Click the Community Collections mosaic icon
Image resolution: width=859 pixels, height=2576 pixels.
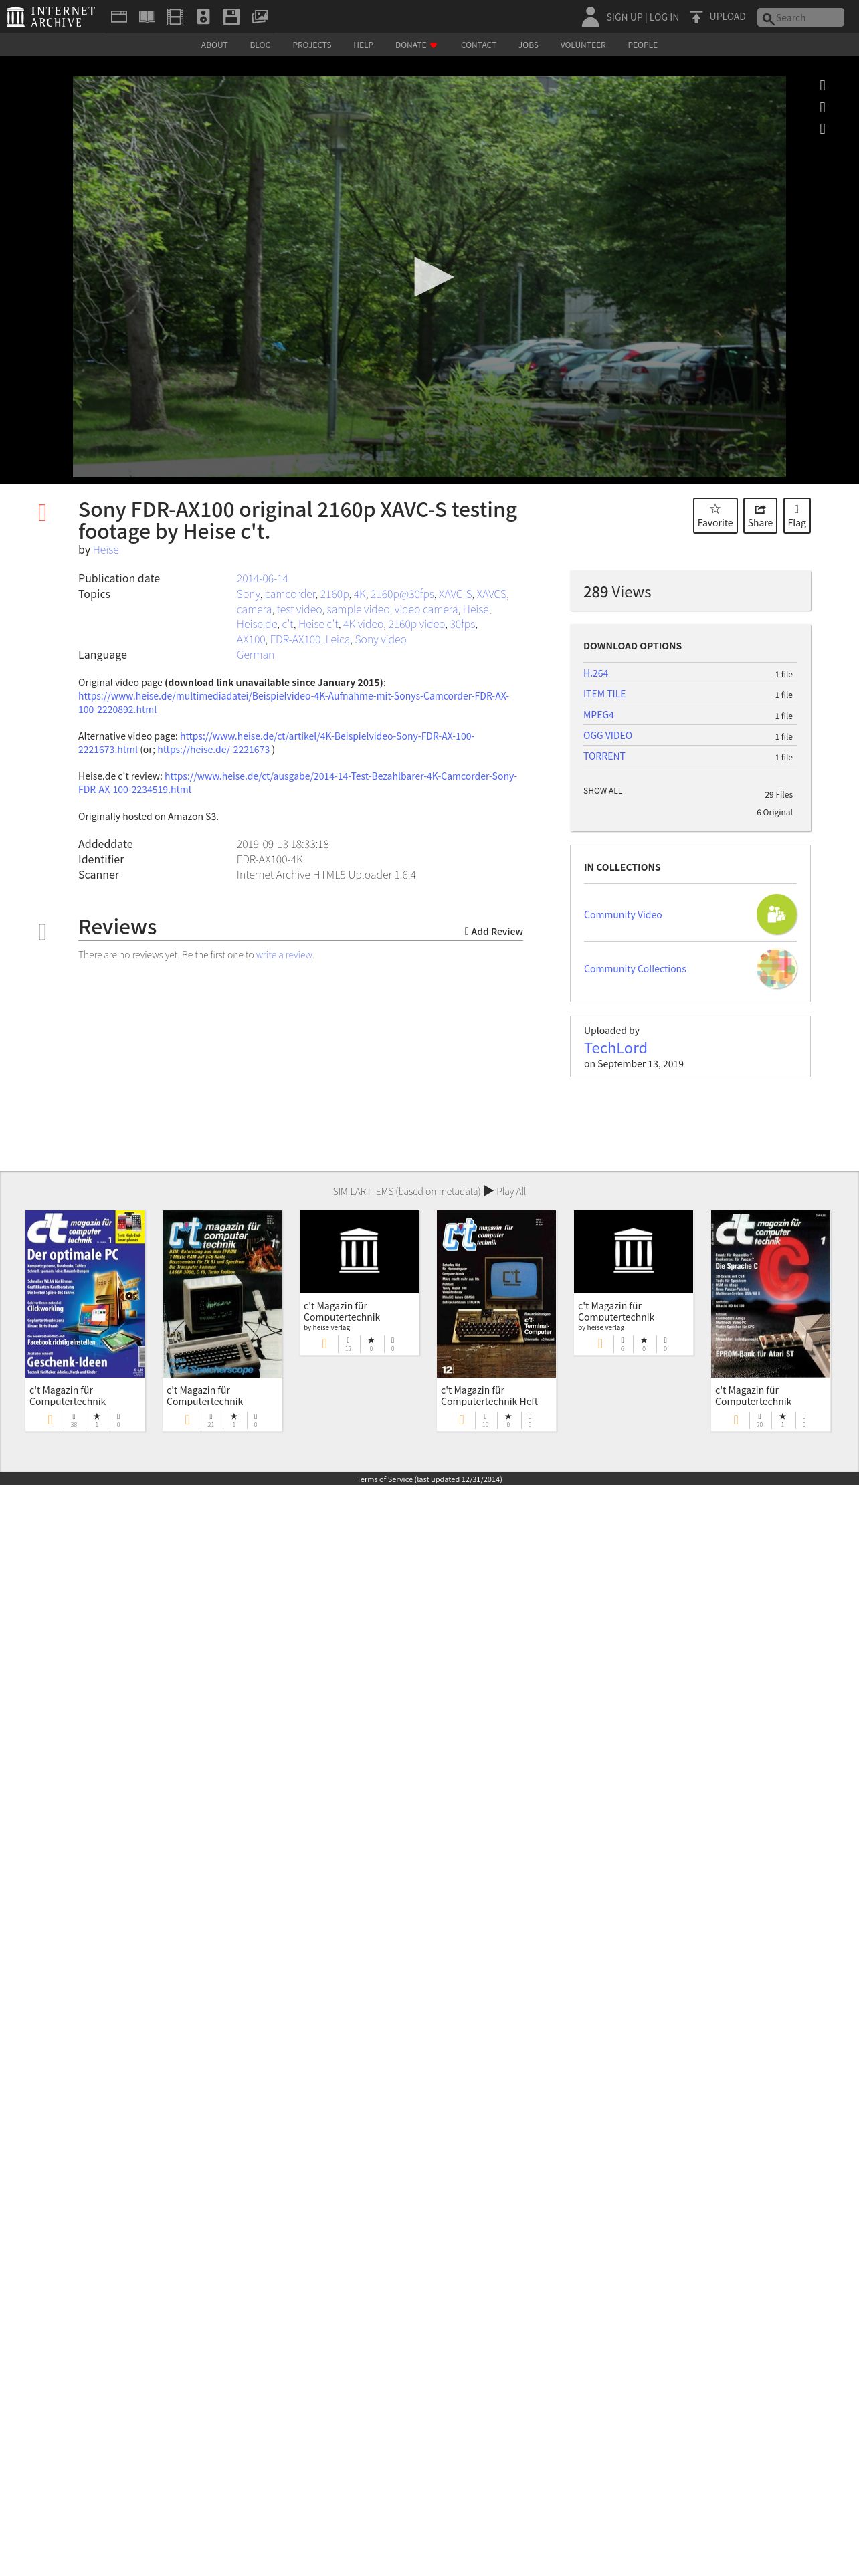[776, 968]
